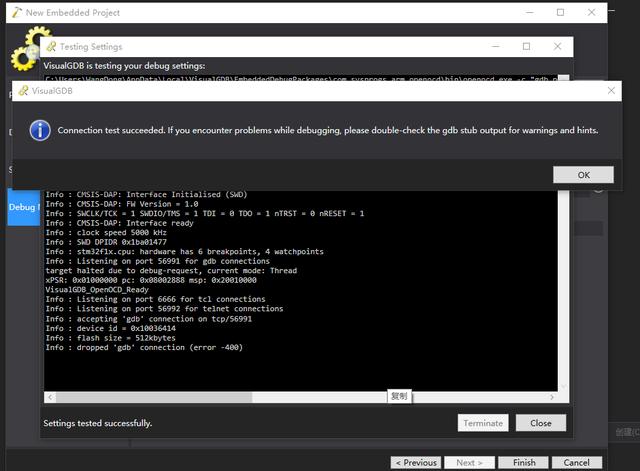Click the 'hardware has 6 breakpoints' log line
Viewport: 640px width, 471px height.
click(x=184, y=252)
